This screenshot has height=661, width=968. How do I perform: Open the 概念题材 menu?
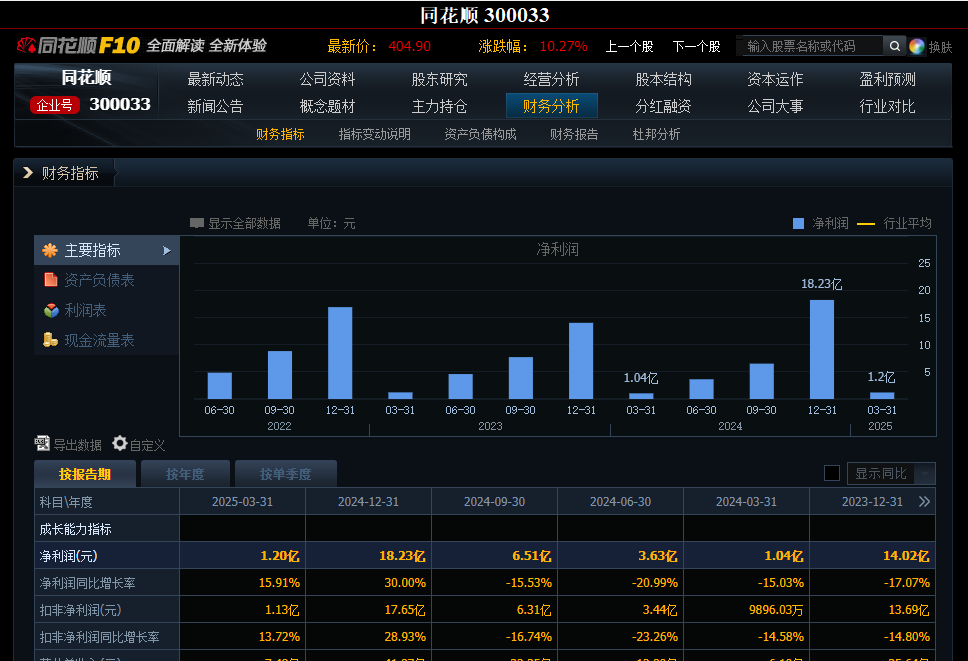[x=327, y=106]
